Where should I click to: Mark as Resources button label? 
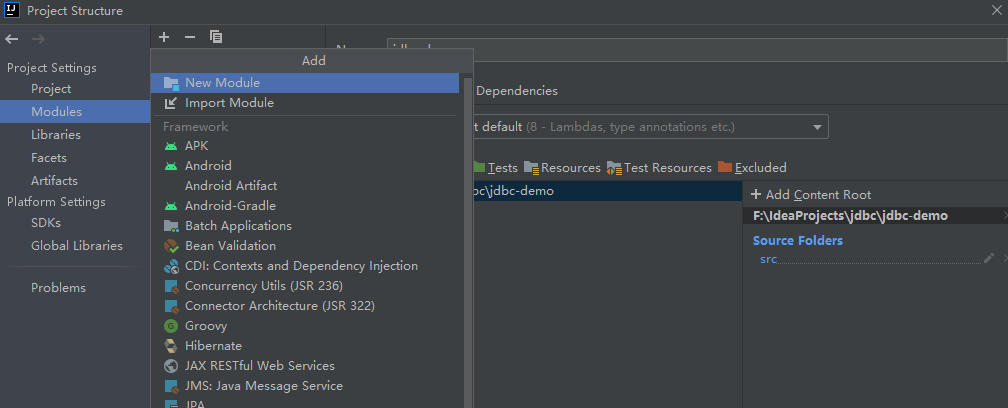tap(571, 168)
